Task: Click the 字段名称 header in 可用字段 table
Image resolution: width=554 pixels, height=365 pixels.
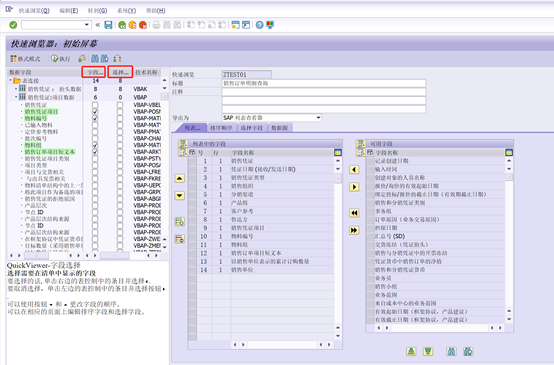Action: (440, 153)
